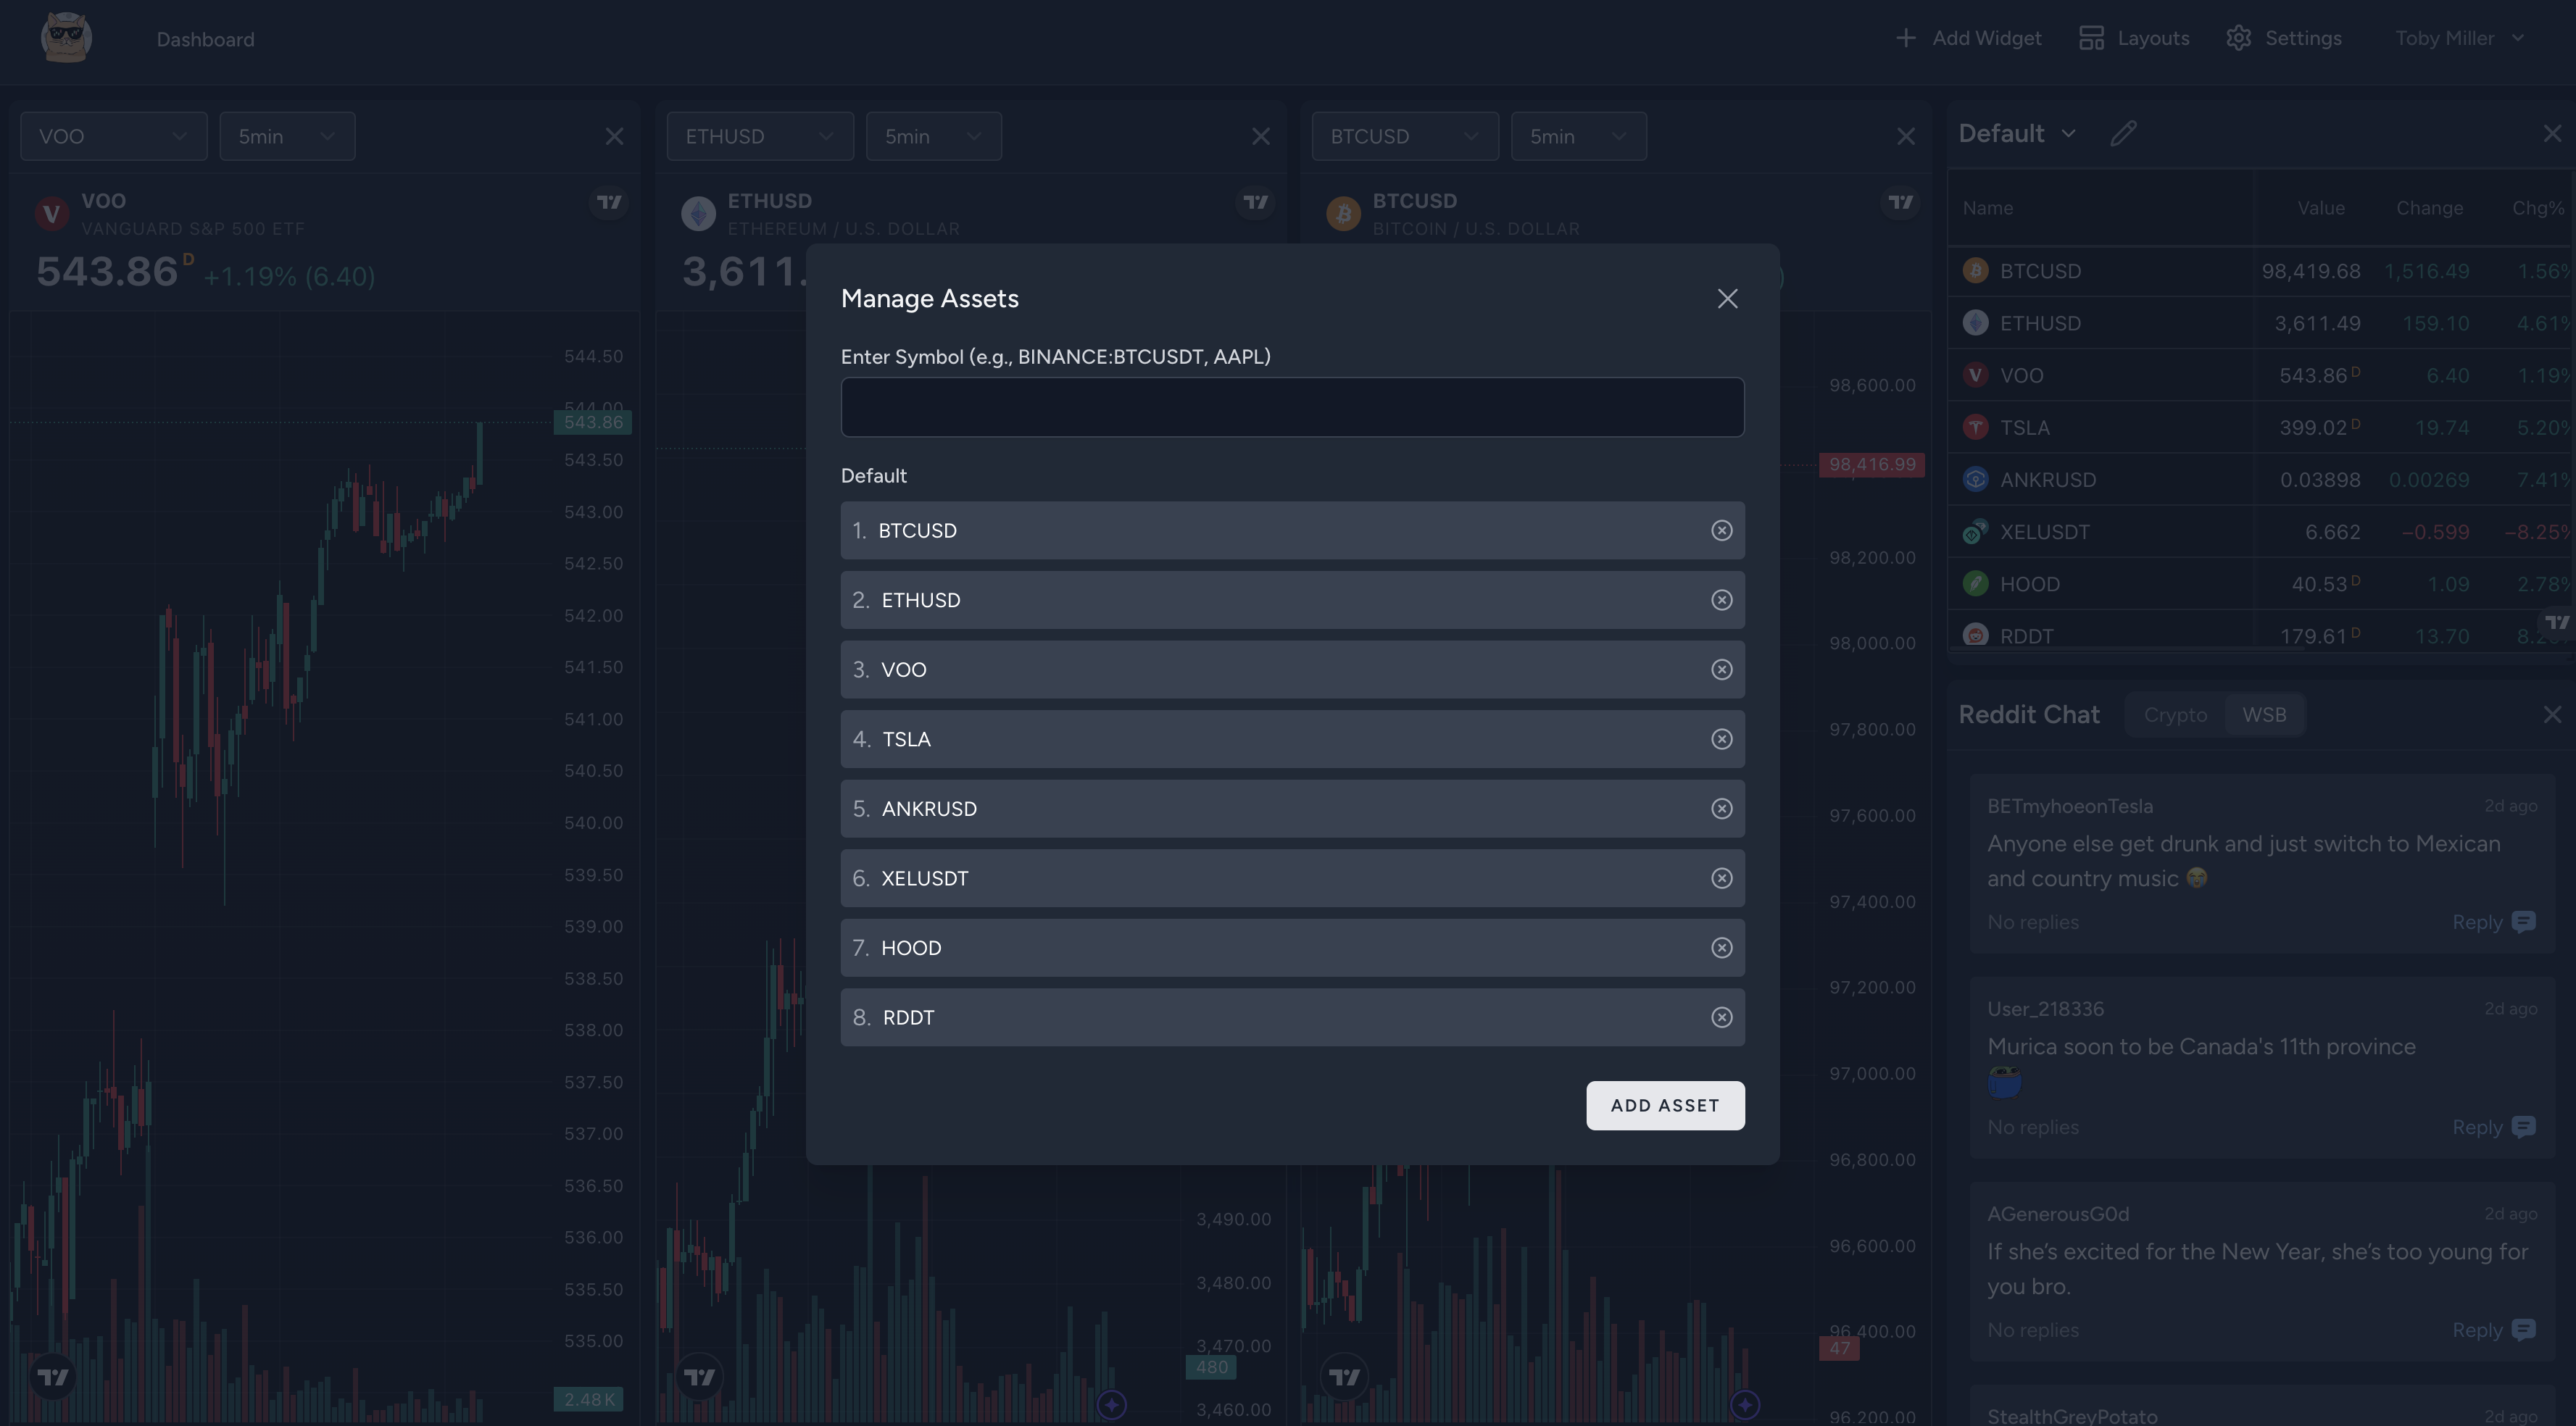This screenshot has width=2576, height=1426.
Task: Click lightning icon on BTCUSD chart bottom
Action: (x=1745, y=1404)
